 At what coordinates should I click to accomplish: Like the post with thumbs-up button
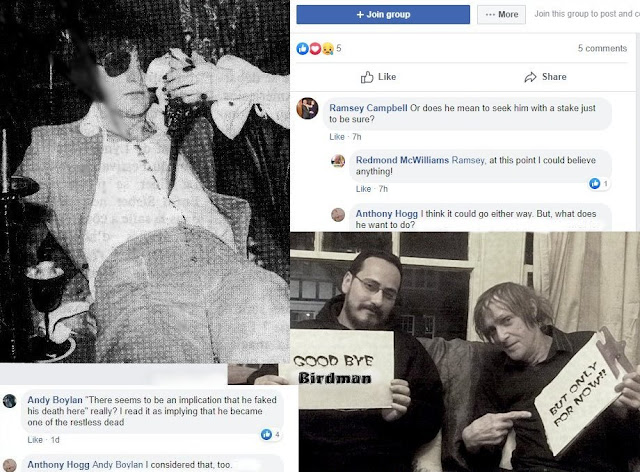(x=378, y=77)
